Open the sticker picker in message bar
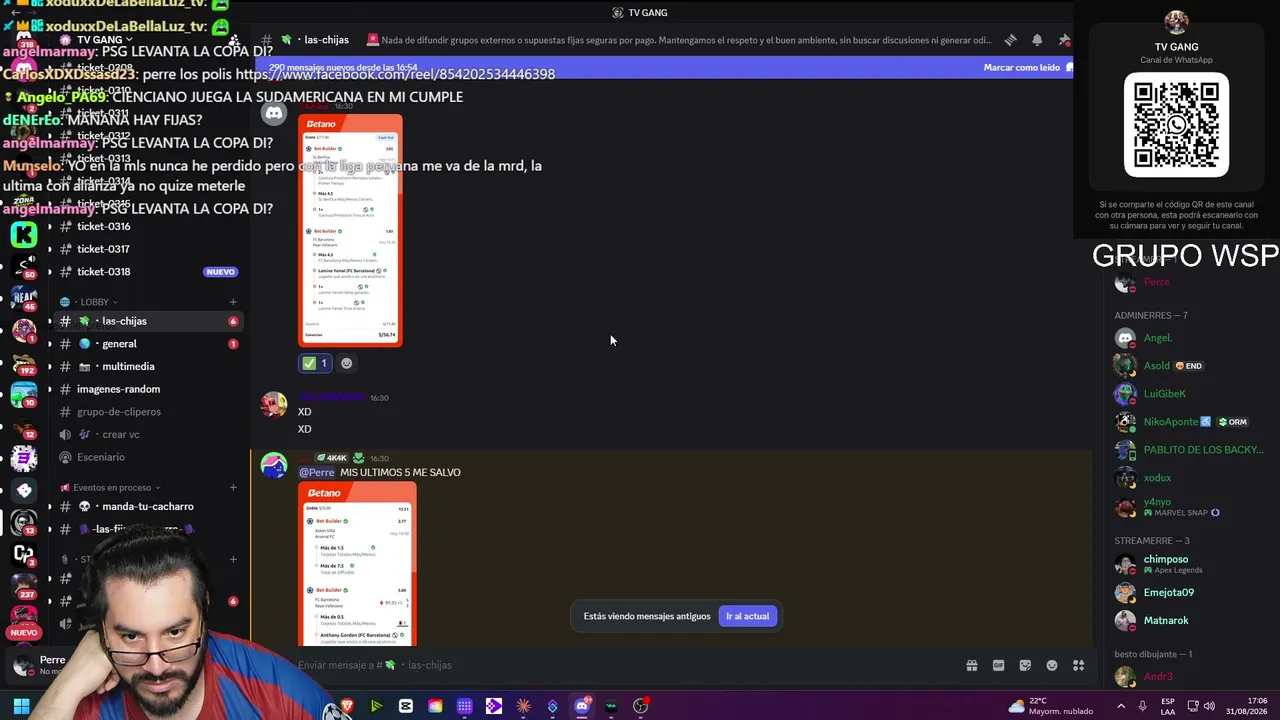This screenshot has width=1280, height=720. 1025,665
